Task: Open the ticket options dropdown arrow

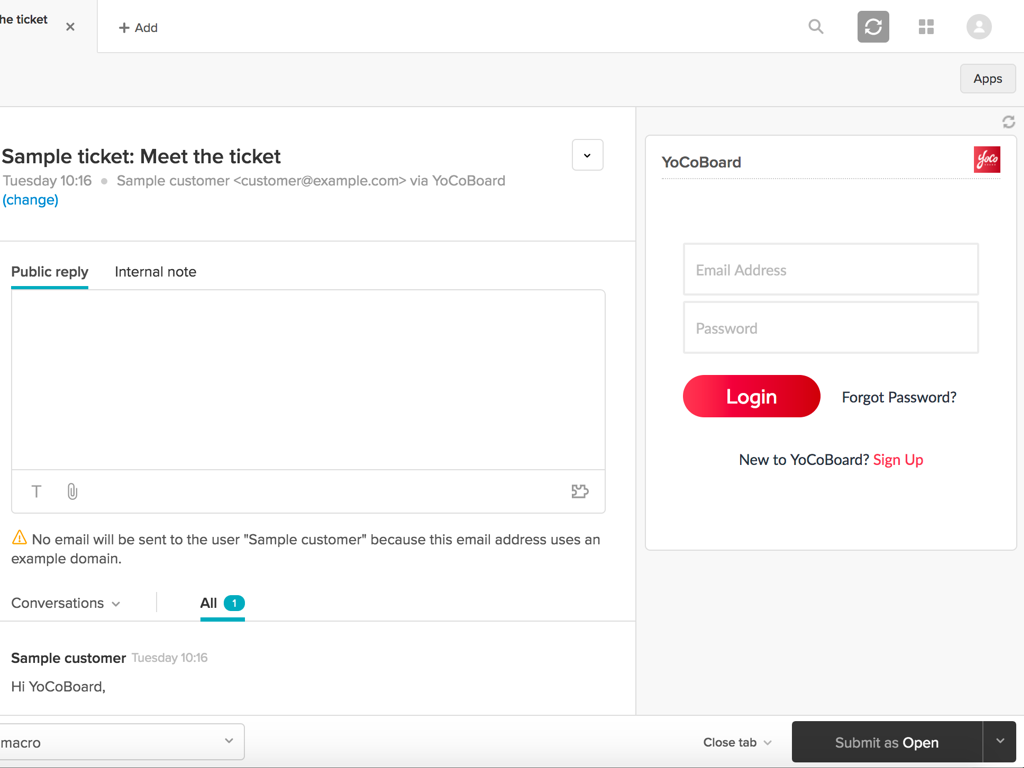Action: click(587, 155)
